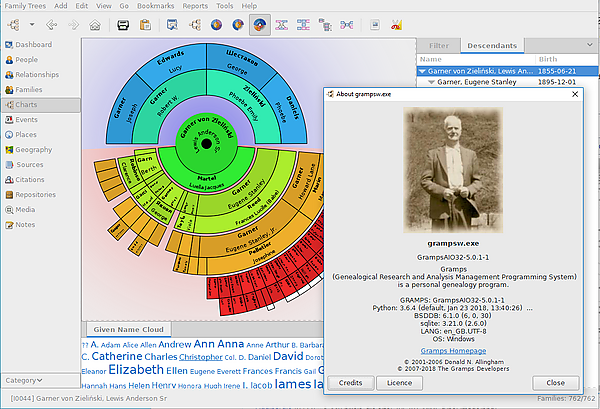Sort by the Birth column header
Viewport: 600px width, 409px height.
[566, 59]
